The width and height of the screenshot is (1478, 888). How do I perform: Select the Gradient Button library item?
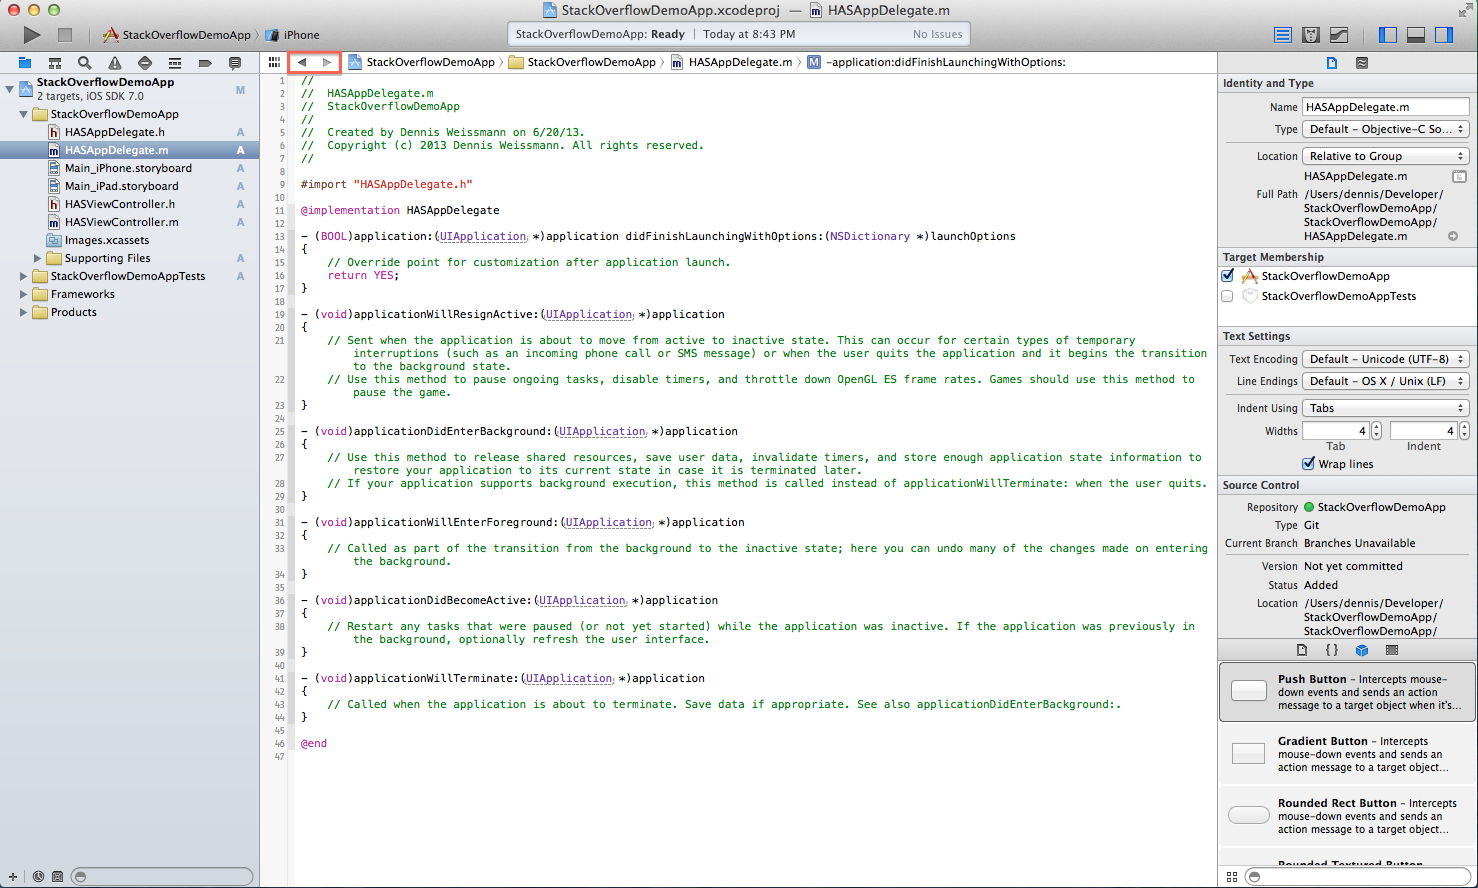[x=1347, y=754]
